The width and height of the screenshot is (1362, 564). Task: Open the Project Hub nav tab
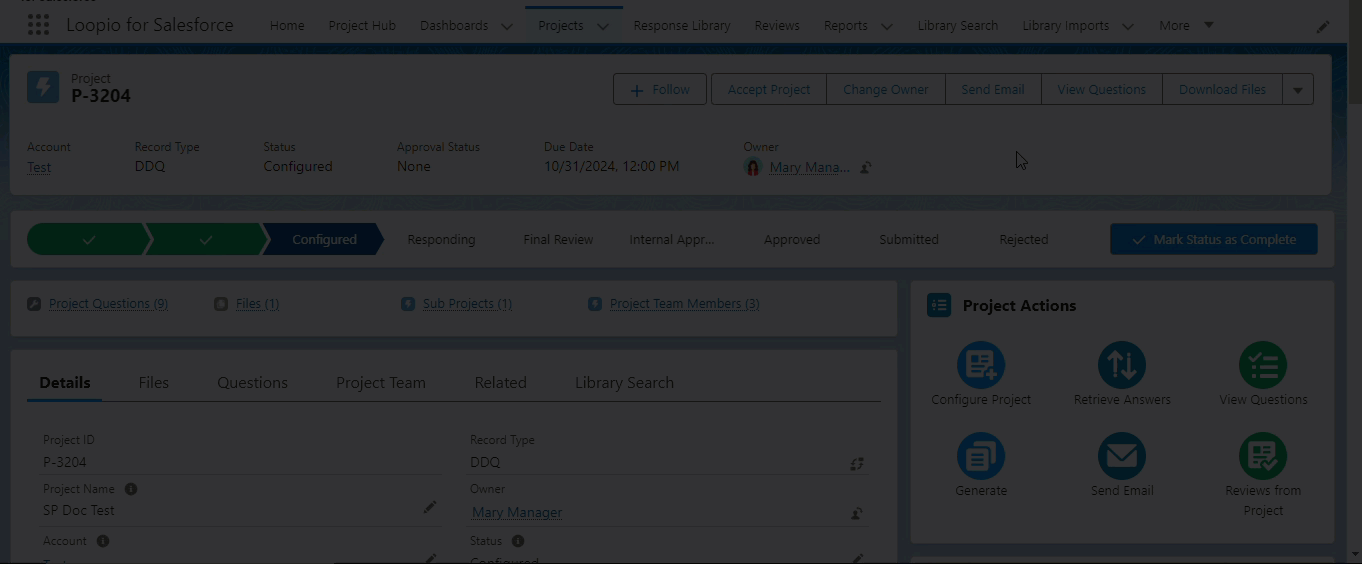point(362,25)
